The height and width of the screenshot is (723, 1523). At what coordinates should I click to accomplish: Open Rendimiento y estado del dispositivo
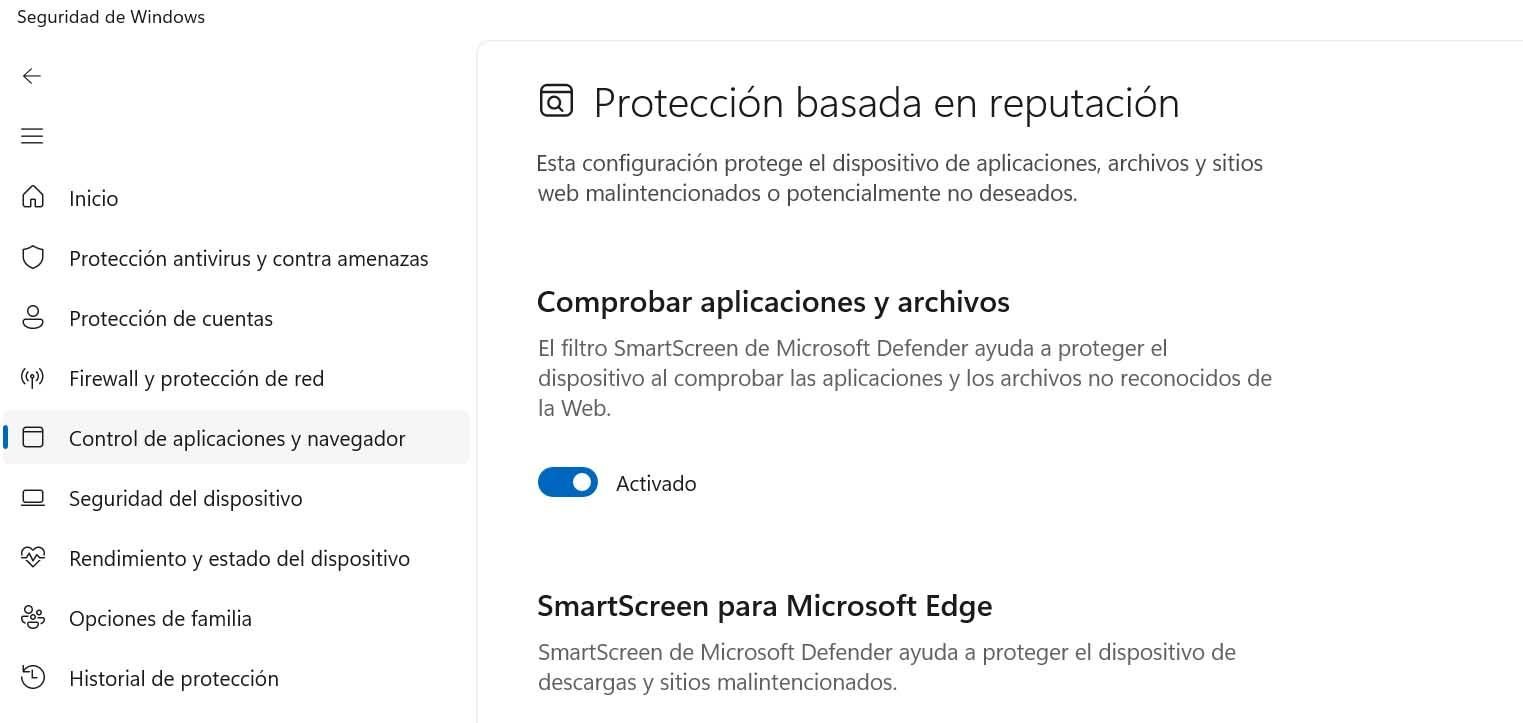tap(239, 559)
